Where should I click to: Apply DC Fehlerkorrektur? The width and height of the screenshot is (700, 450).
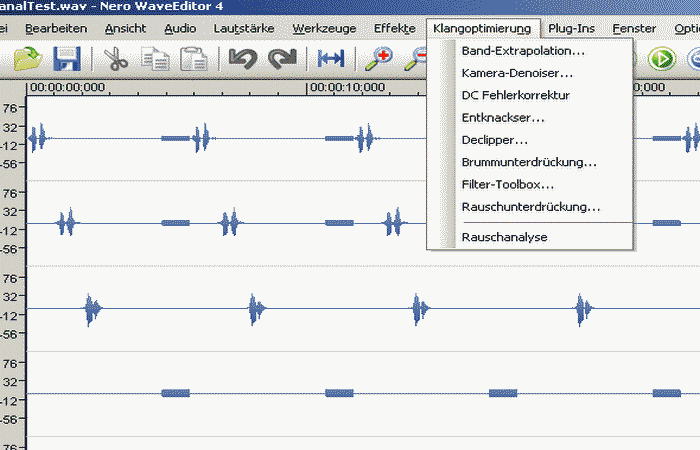click(x=515, y=95)
